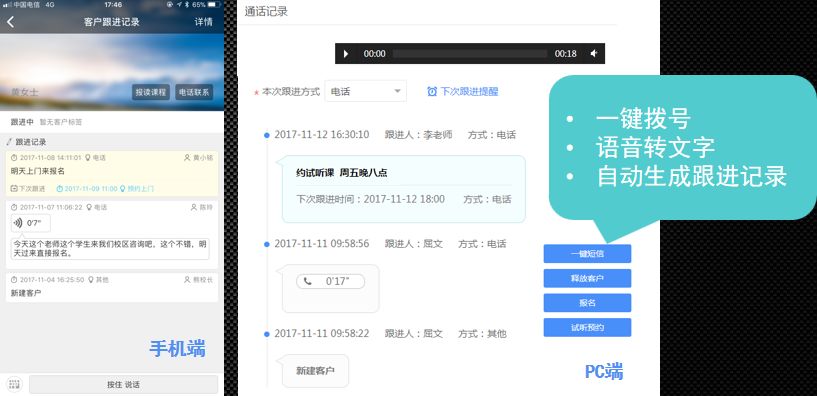
Task: Mute the audio player volume icon
Action: click(594, 54)
